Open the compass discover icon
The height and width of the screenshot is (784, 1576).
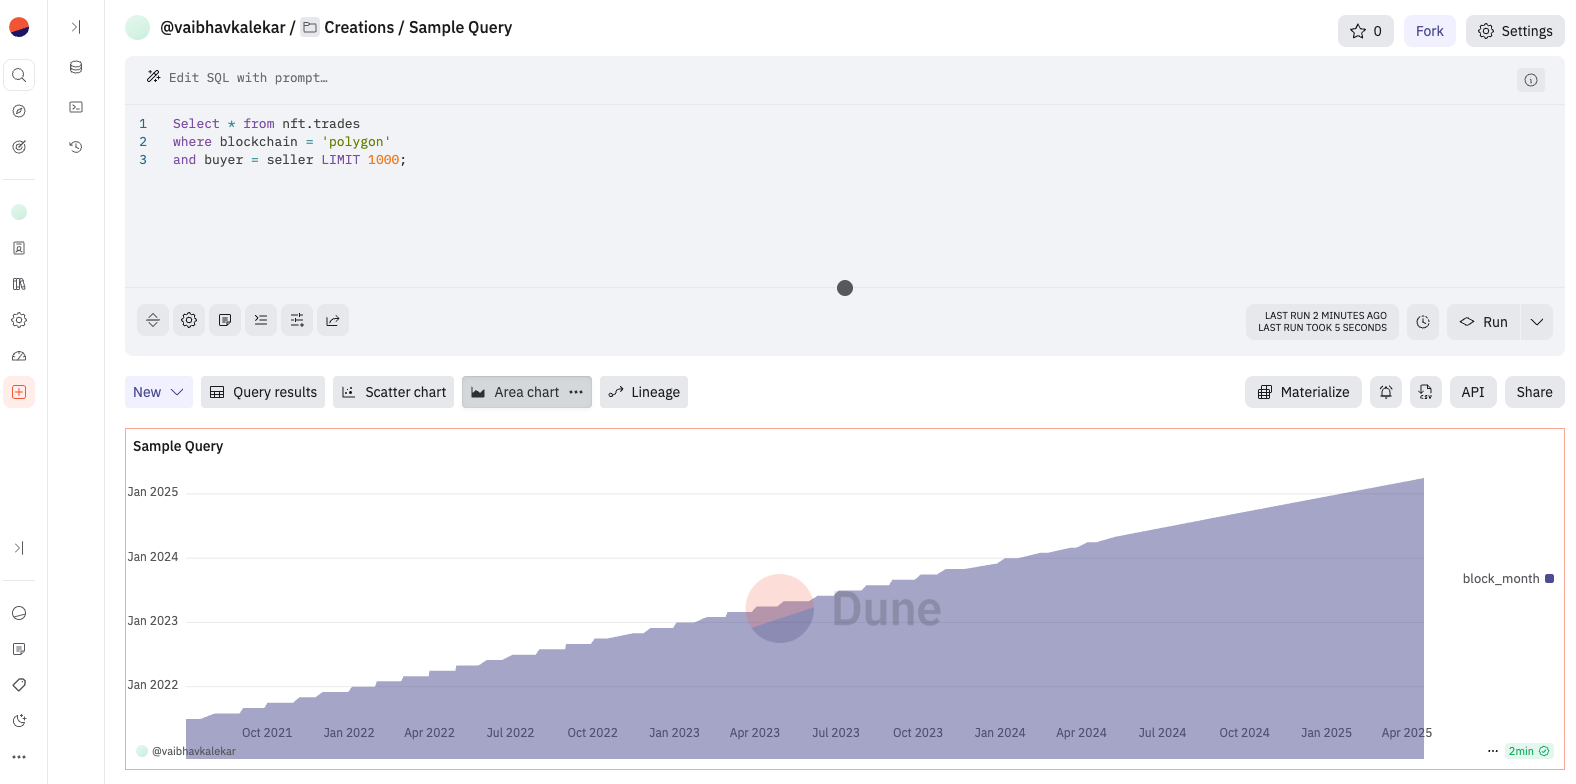tap(19, 111)
